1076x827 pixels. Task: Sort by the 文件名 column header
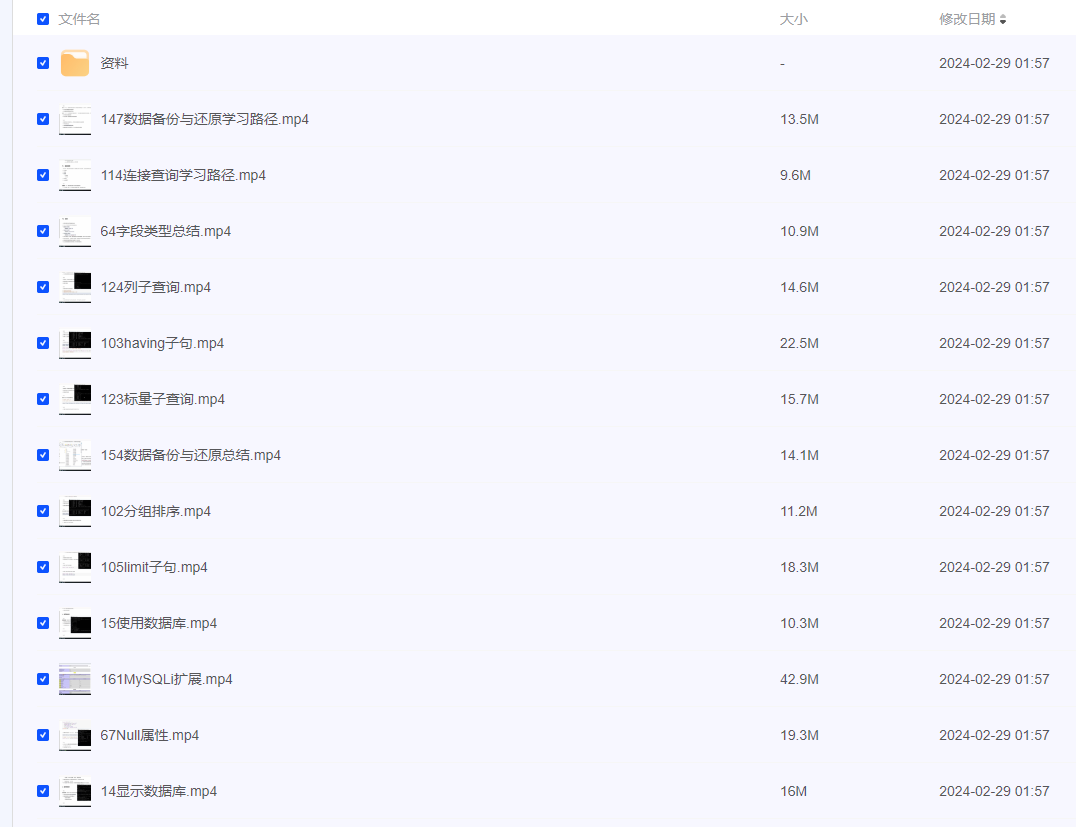(x=79, y=19)
